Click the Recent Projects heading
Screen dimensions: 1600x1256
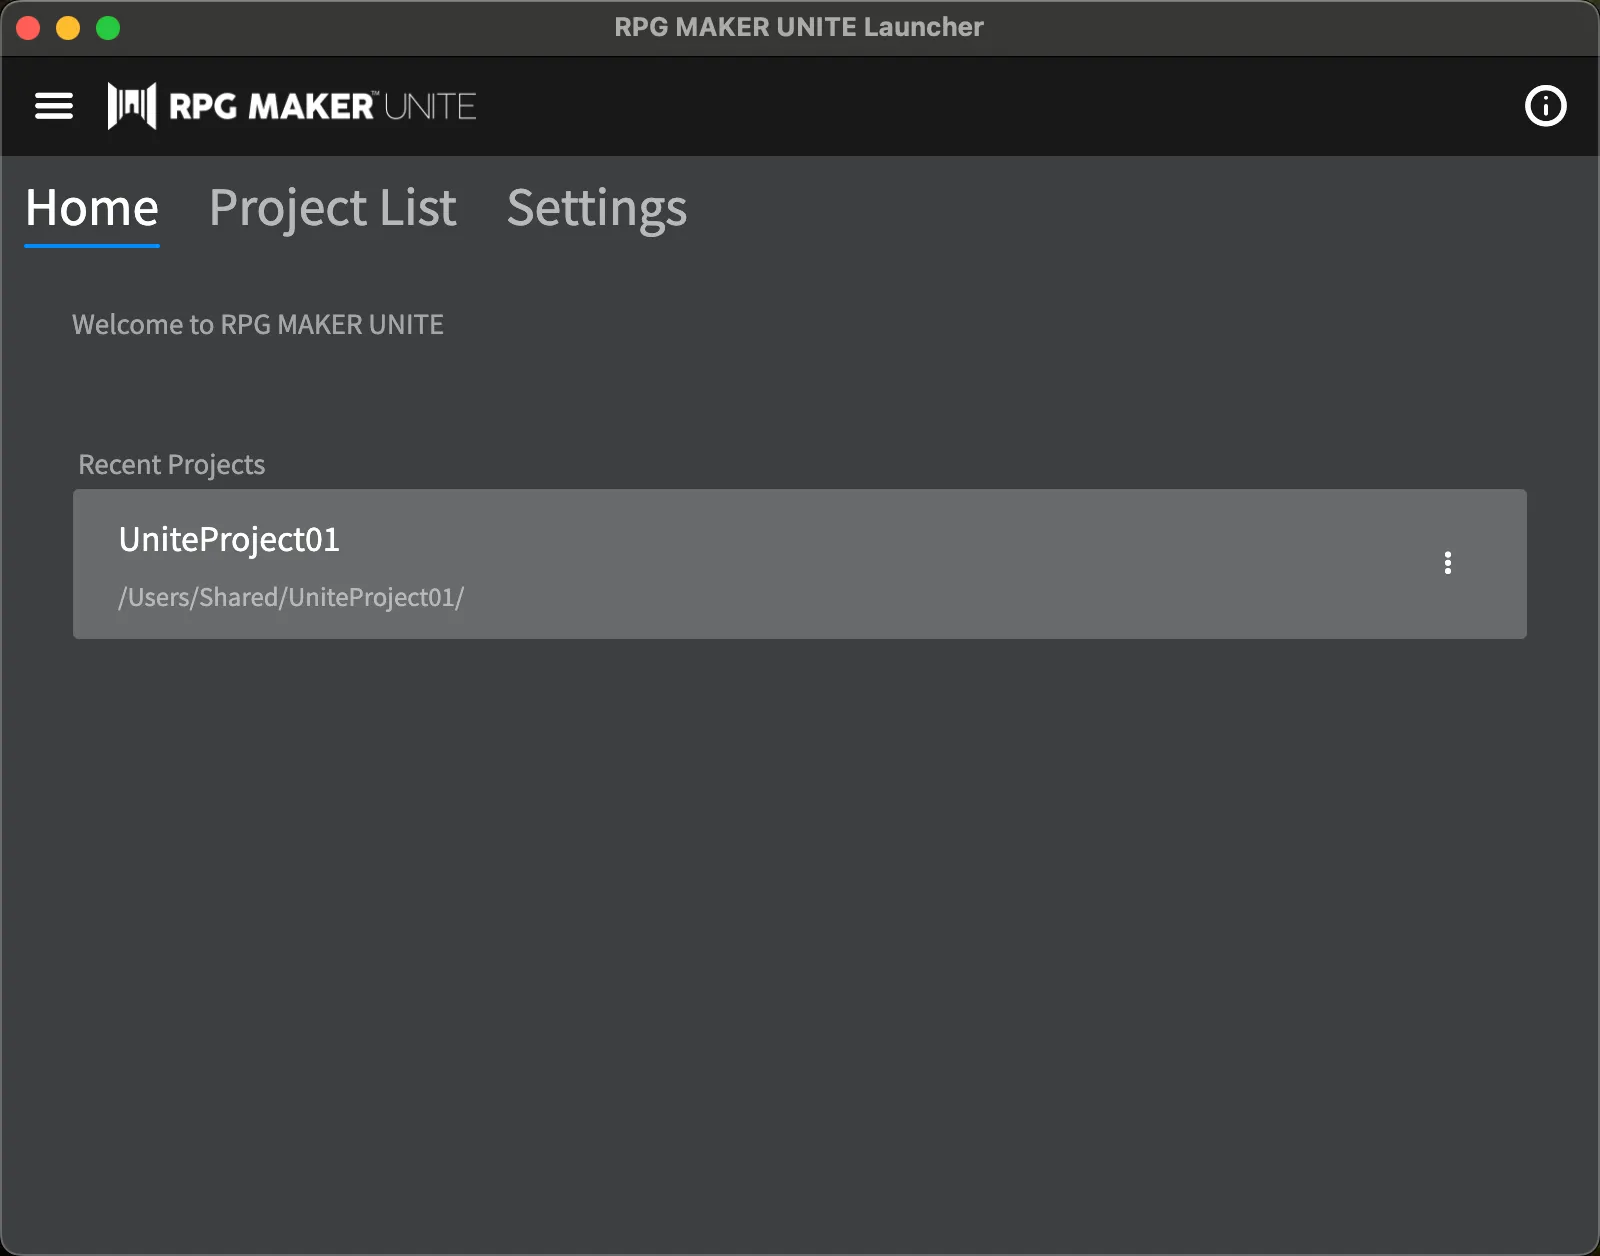[x=172, y=465]
